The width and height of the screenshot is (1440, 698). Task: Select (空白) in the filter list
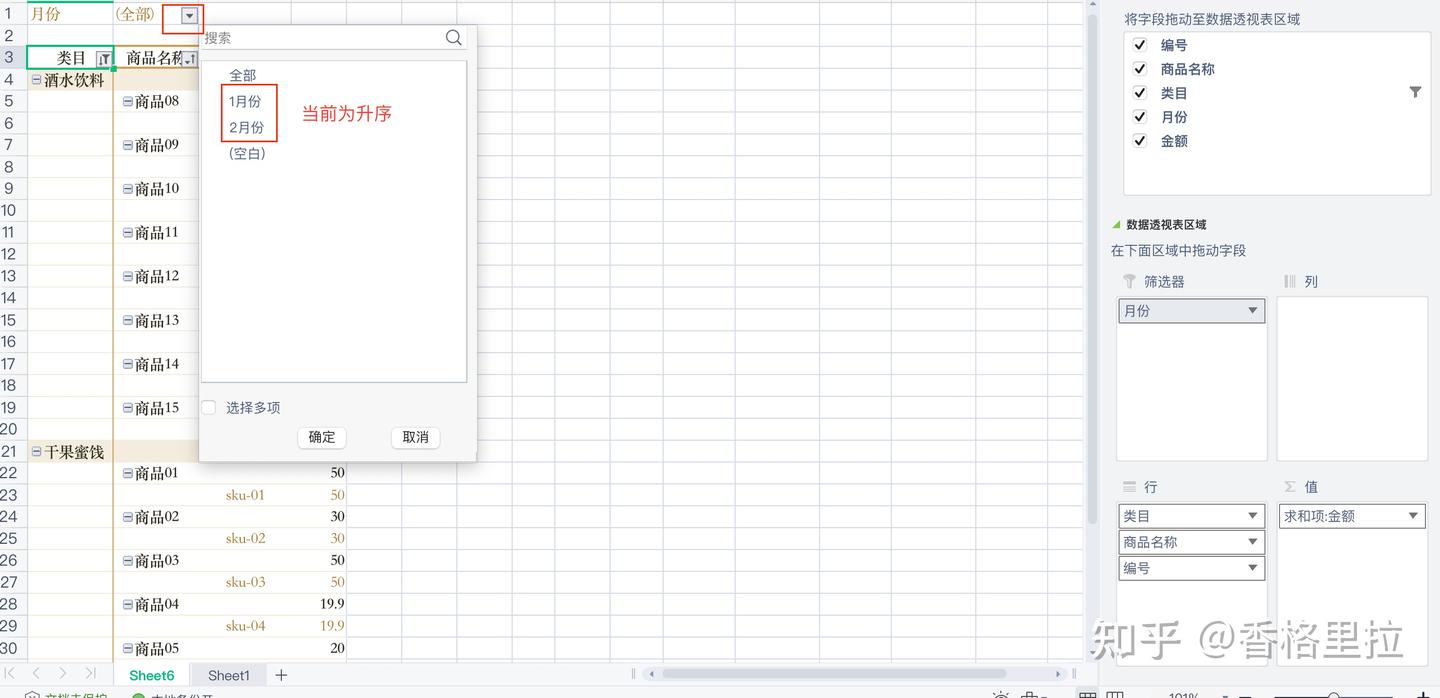247,153
